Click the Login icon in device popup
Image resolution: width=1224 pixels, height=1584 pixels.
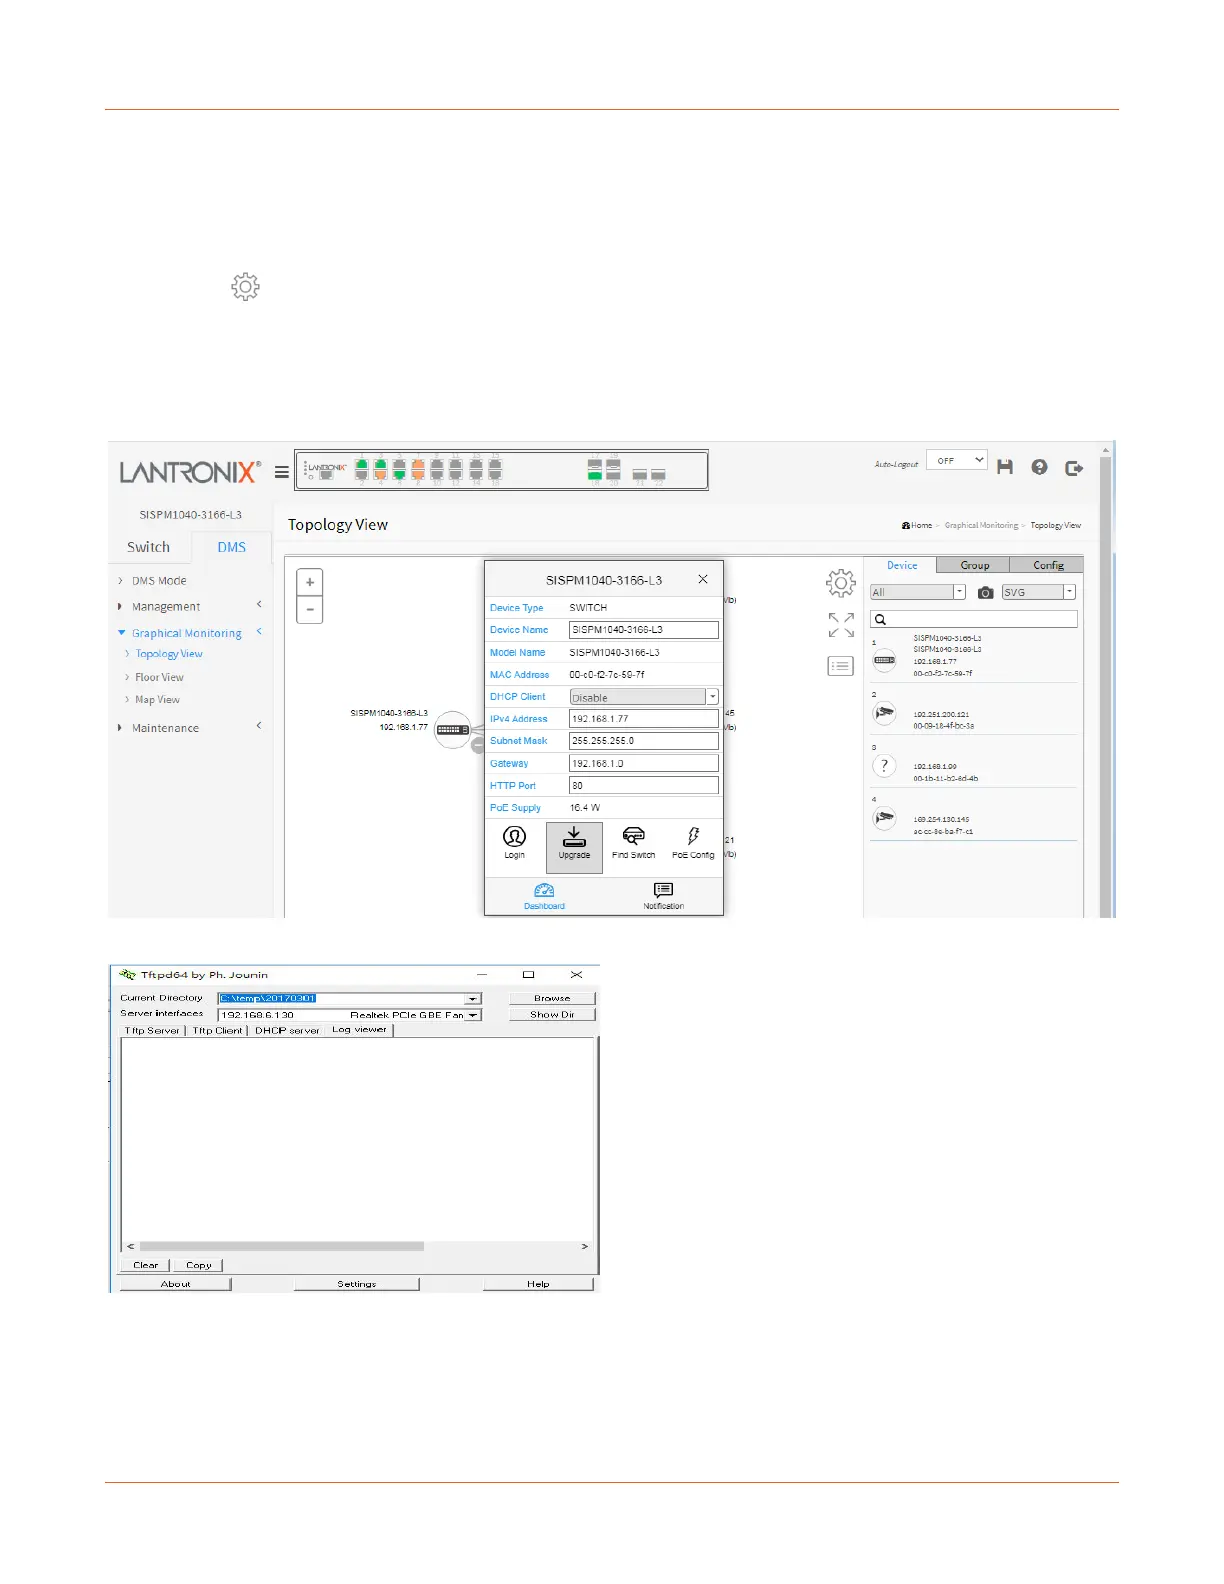[x=514, y=842]
